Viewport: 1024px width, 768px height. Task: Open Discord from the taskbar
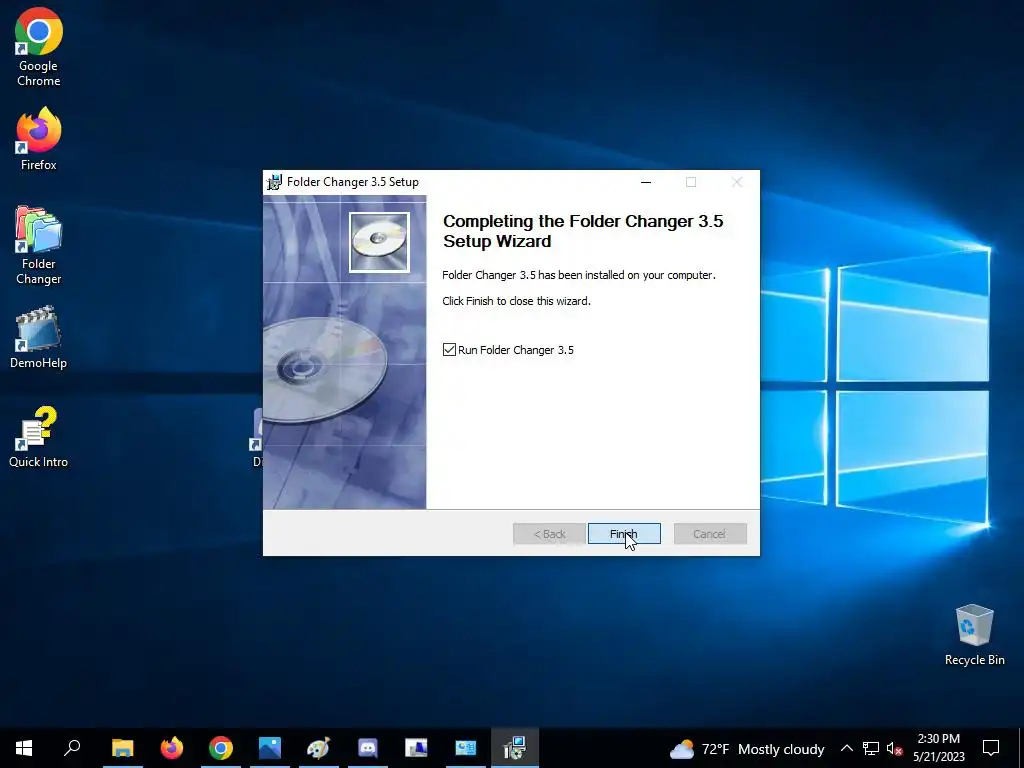tap(368, 748)
